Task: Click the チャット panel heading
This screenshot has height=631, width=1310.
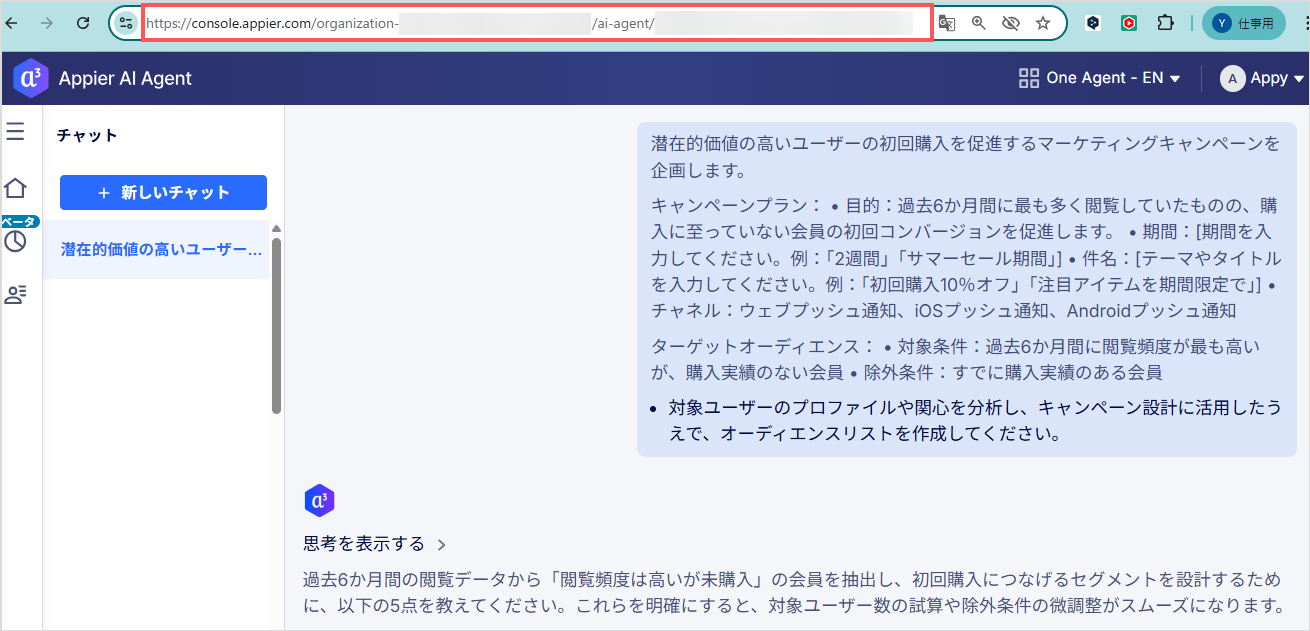Action: (x=87, y=135)
